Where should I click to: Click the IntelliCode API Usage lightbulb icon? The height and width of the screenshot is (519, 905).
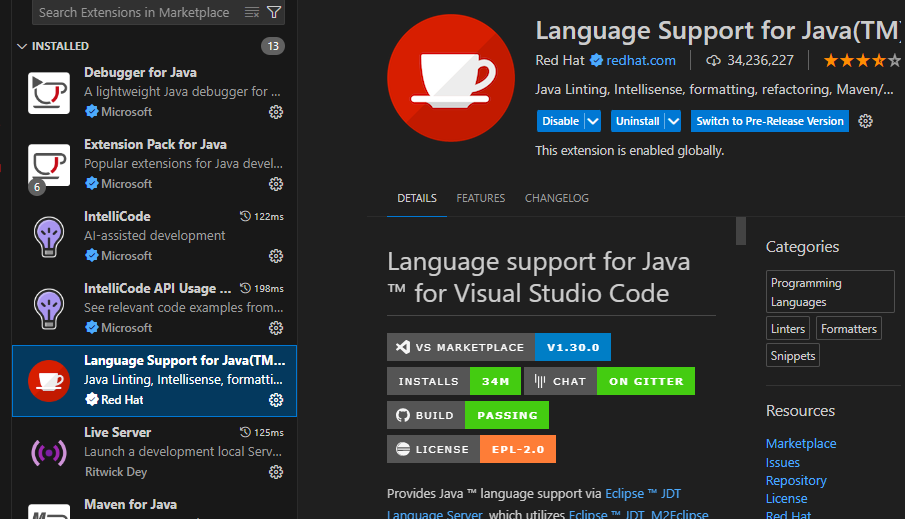click(x=49, y=309)
